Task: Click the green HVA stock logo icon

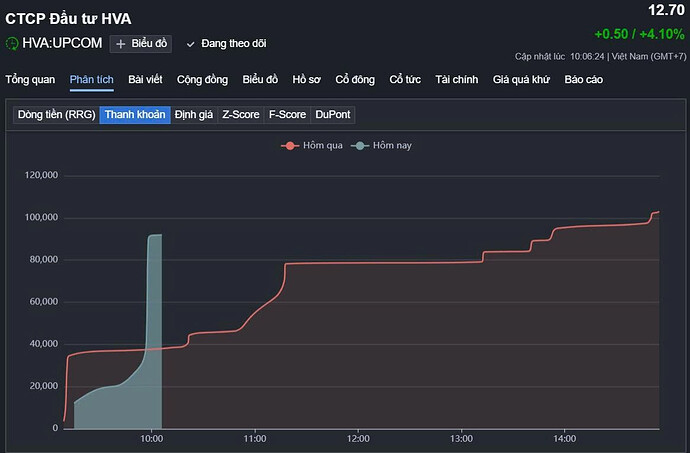Action: [12, 44]
